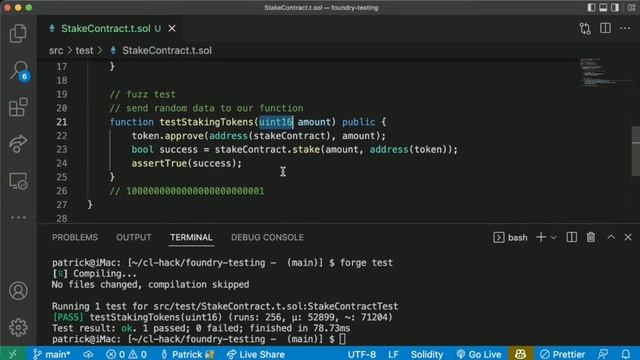This screenshot has height=360, width=640.
Task: Switch to the PROBLEMS panel tab
Action: pyautogui.click(x=75, y=237)
